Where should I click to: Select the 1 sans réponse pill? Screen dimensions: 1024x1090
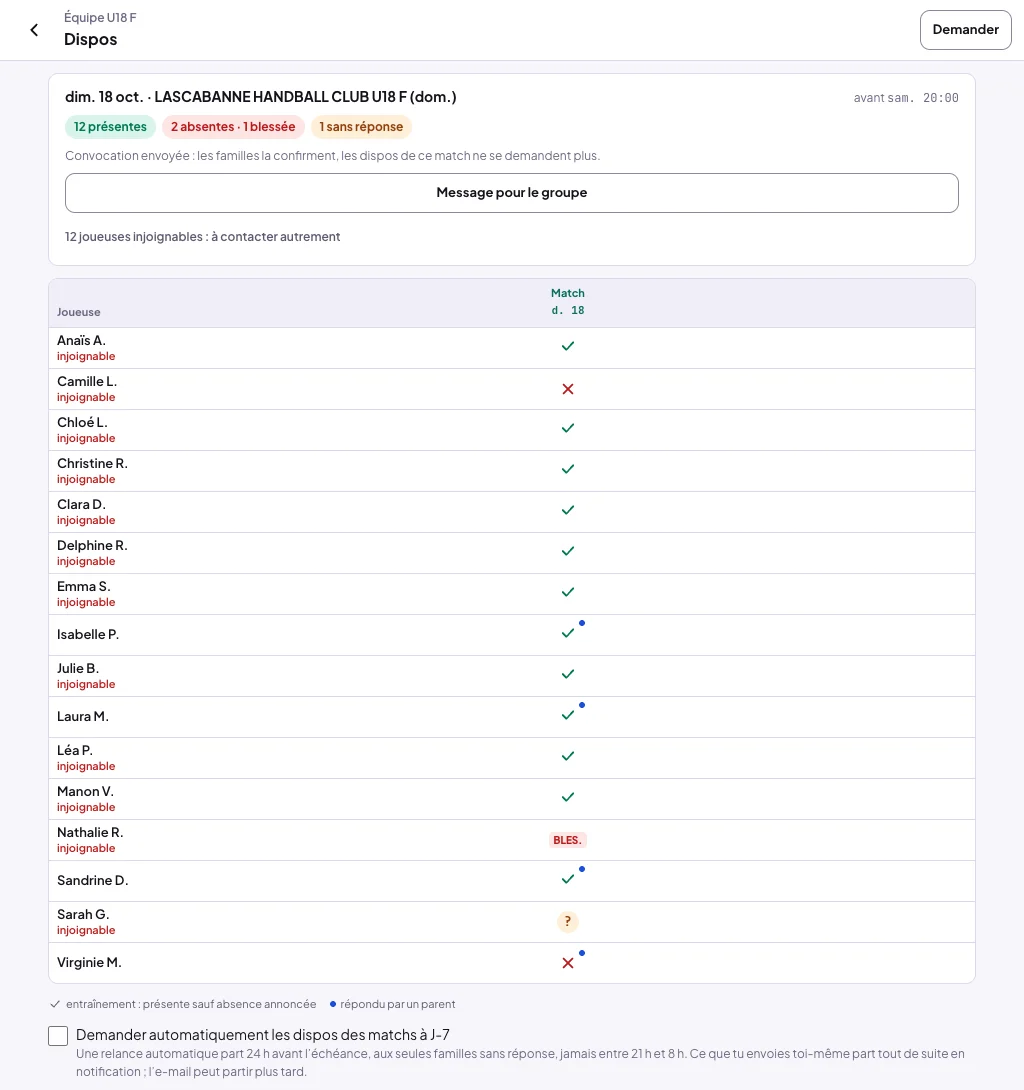pyautogui.click(x=361, y=127)
